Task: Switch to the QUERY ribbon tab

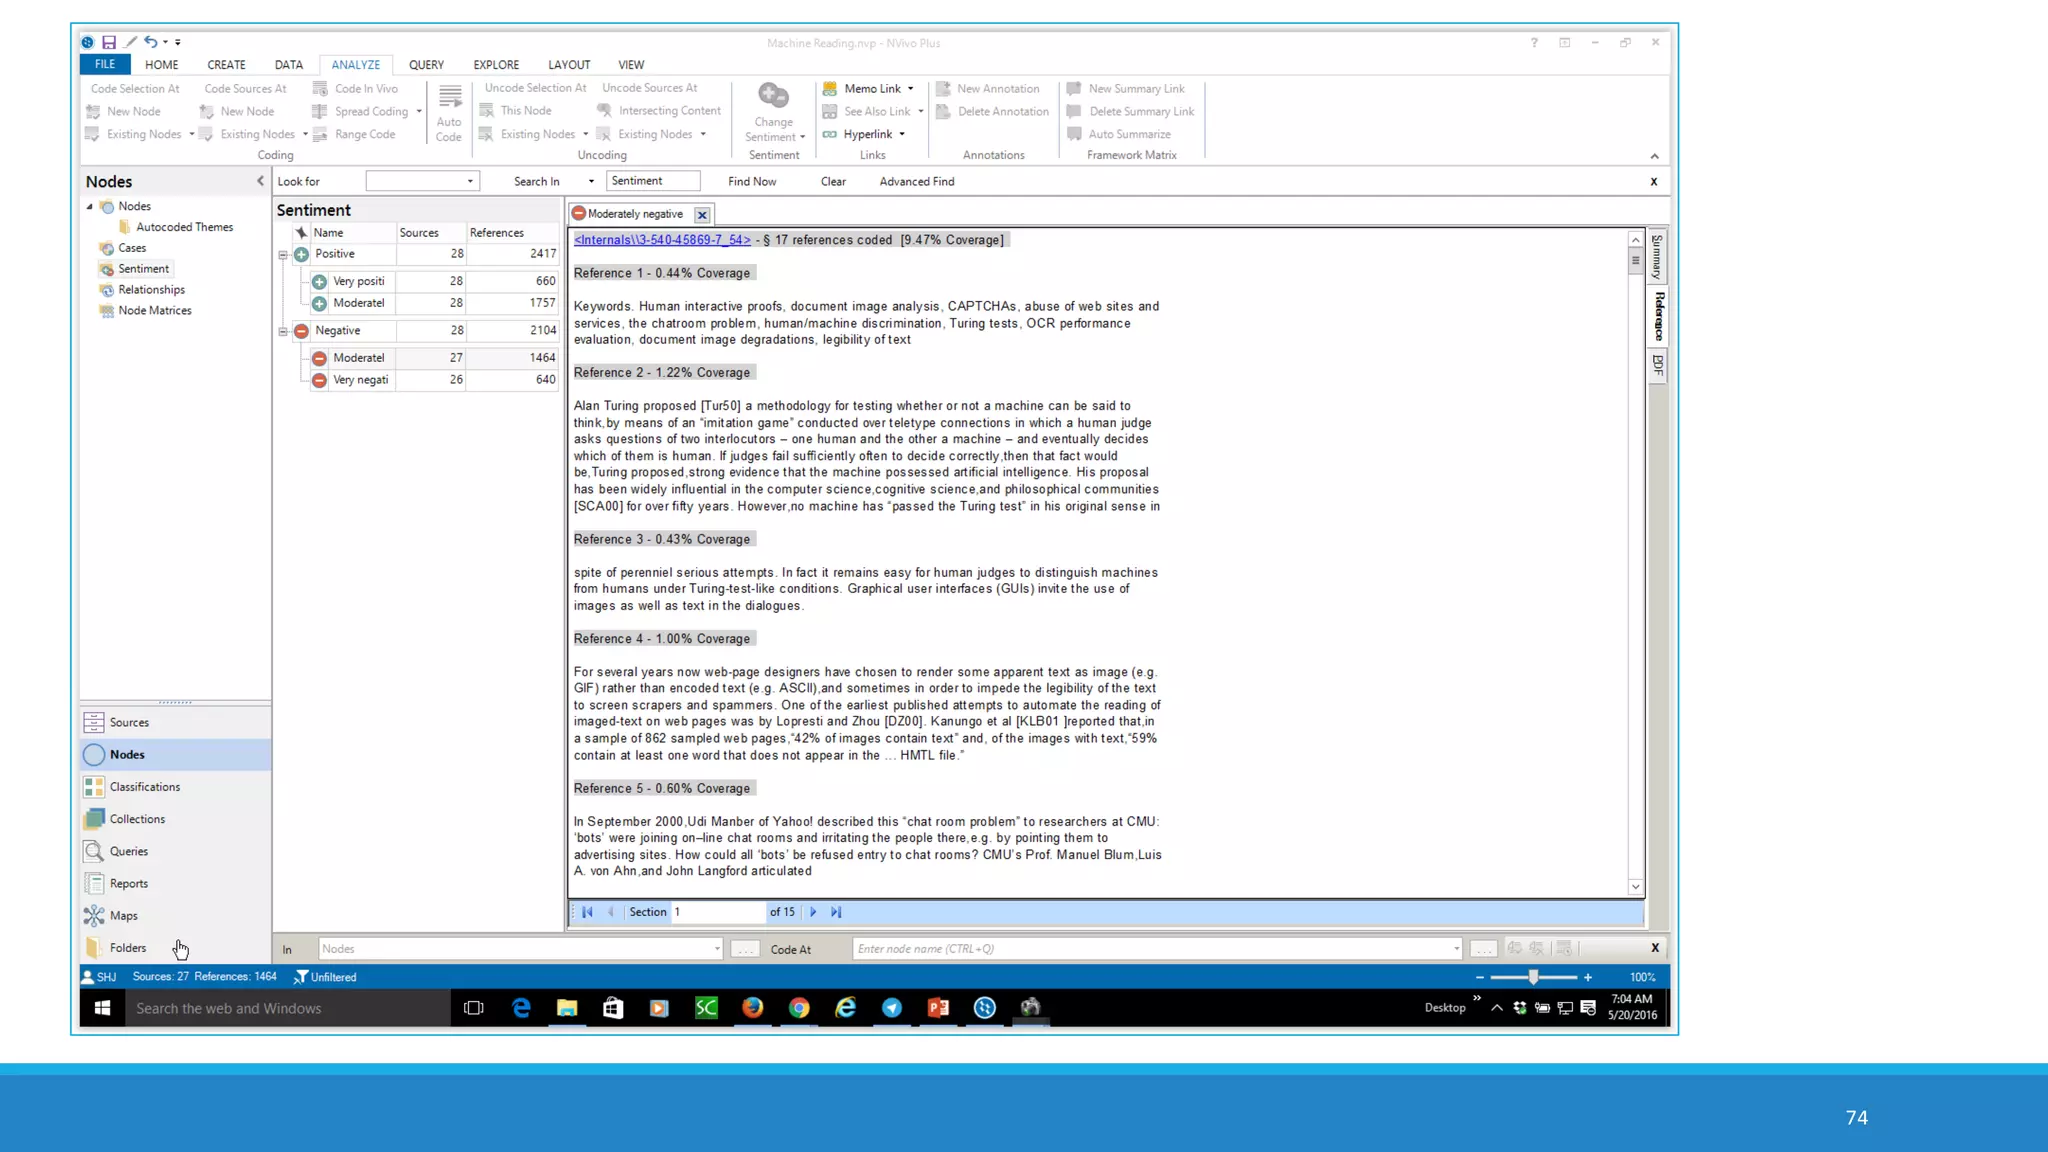Action: [x=426, y=65]
